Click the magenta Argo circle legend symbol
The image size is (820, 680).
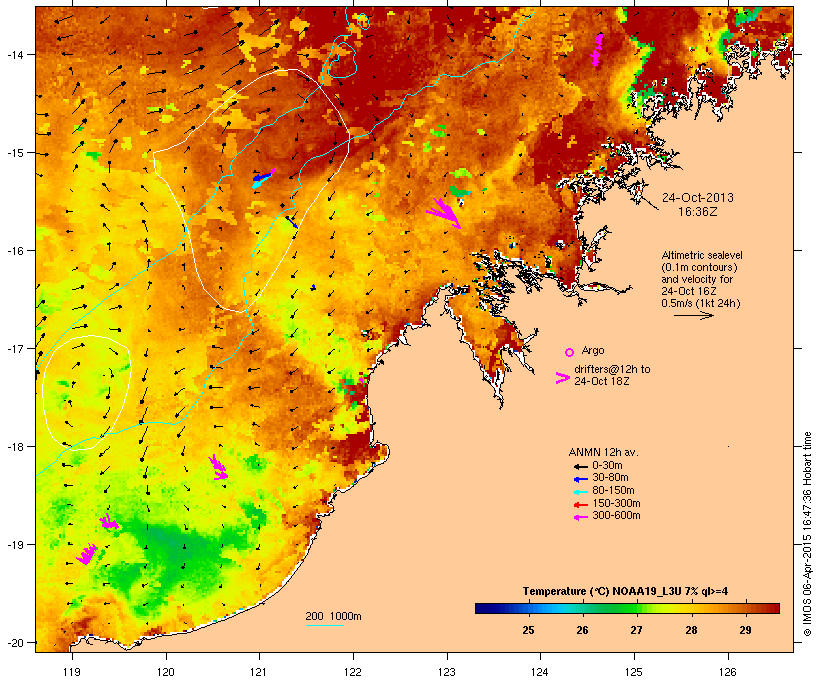[x=570, y=353]
